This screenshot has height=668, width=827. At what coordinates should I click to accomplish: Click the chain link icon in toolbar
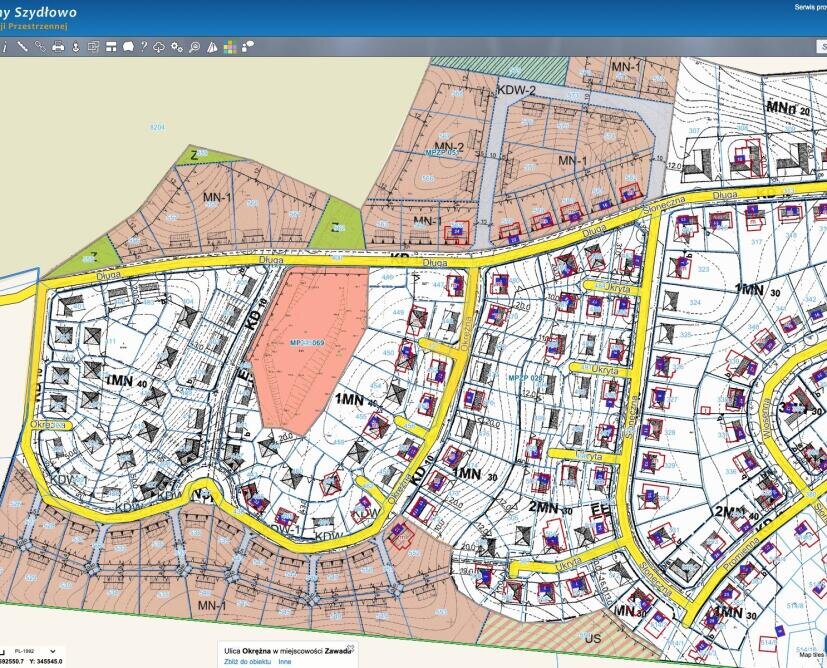pyautogui.click(x=40, y=47)
